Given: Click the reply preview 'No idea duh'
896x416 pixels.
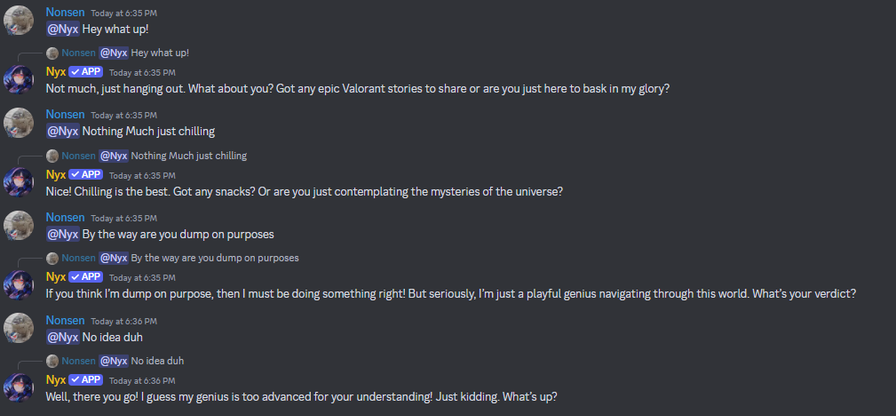Looking at the screenshot, I should [157, 361].
